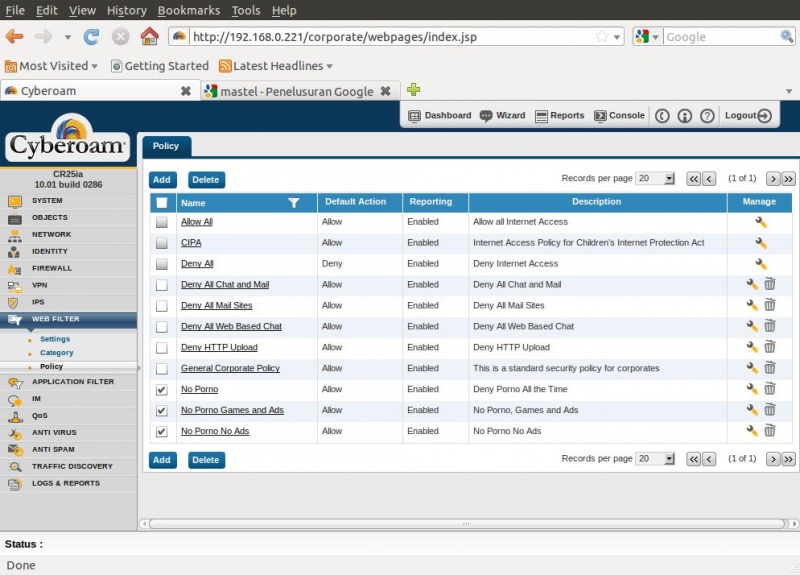This screenshot has width=800, height=575.
Task: Click wrench icon for Allow All policy
Action: pyautogui.click(x=761, y=222)
